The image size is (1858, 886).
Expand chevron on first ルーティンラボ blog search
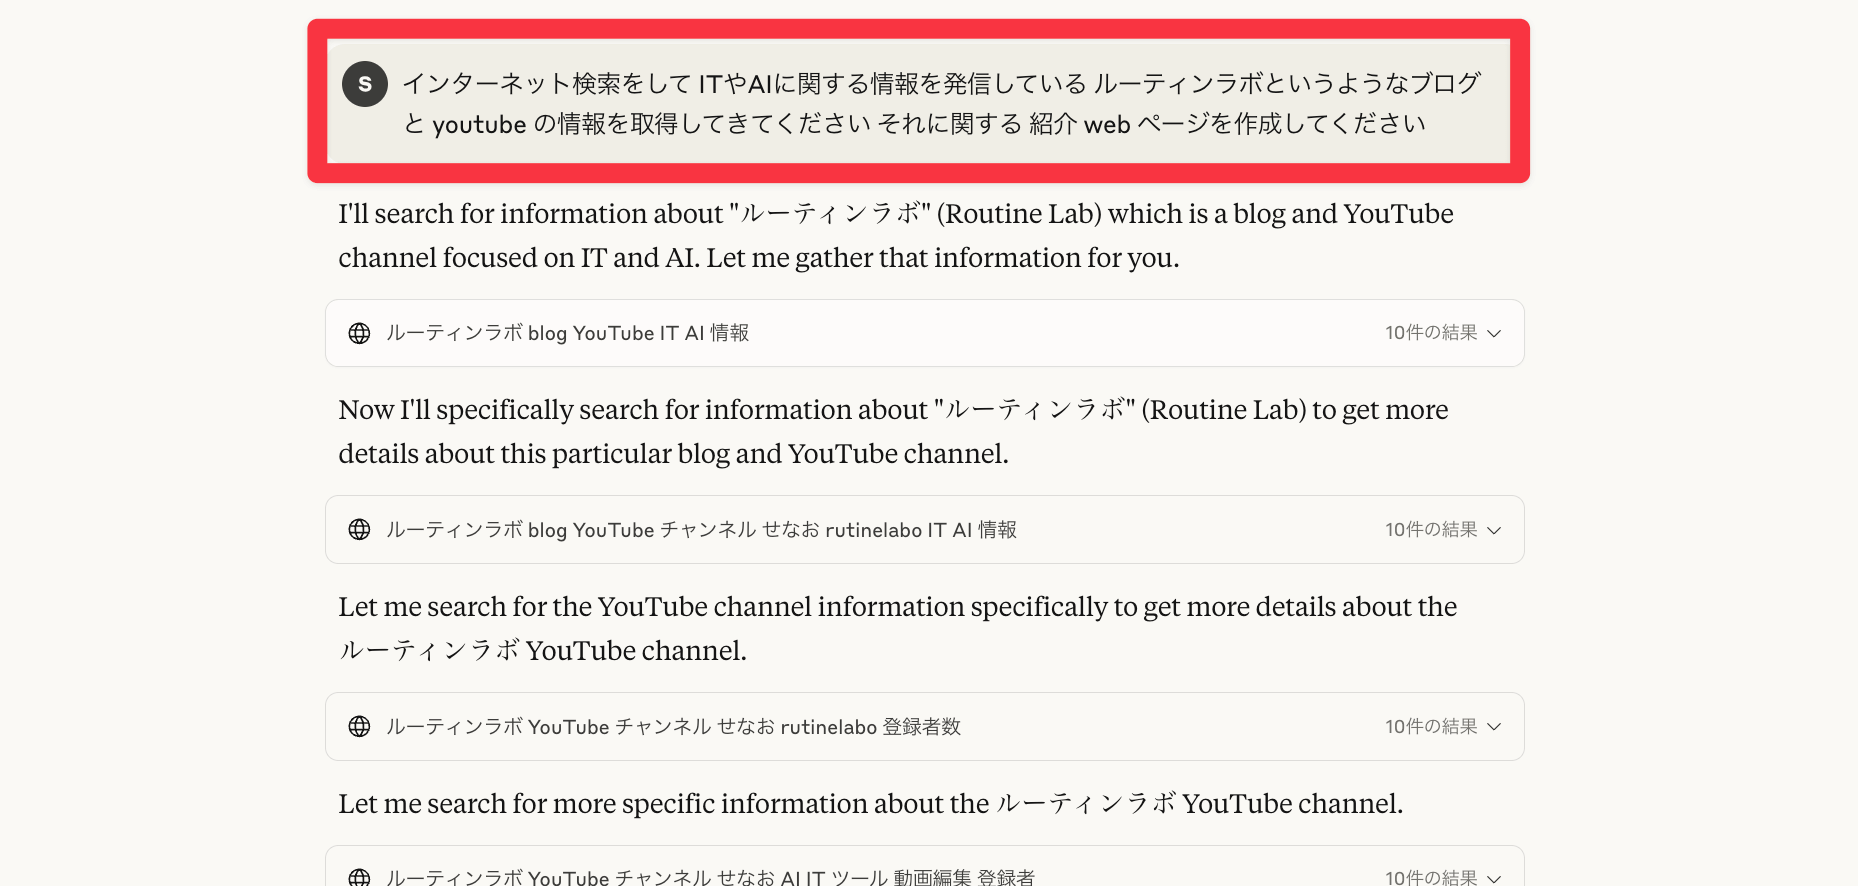[1494, 333]
